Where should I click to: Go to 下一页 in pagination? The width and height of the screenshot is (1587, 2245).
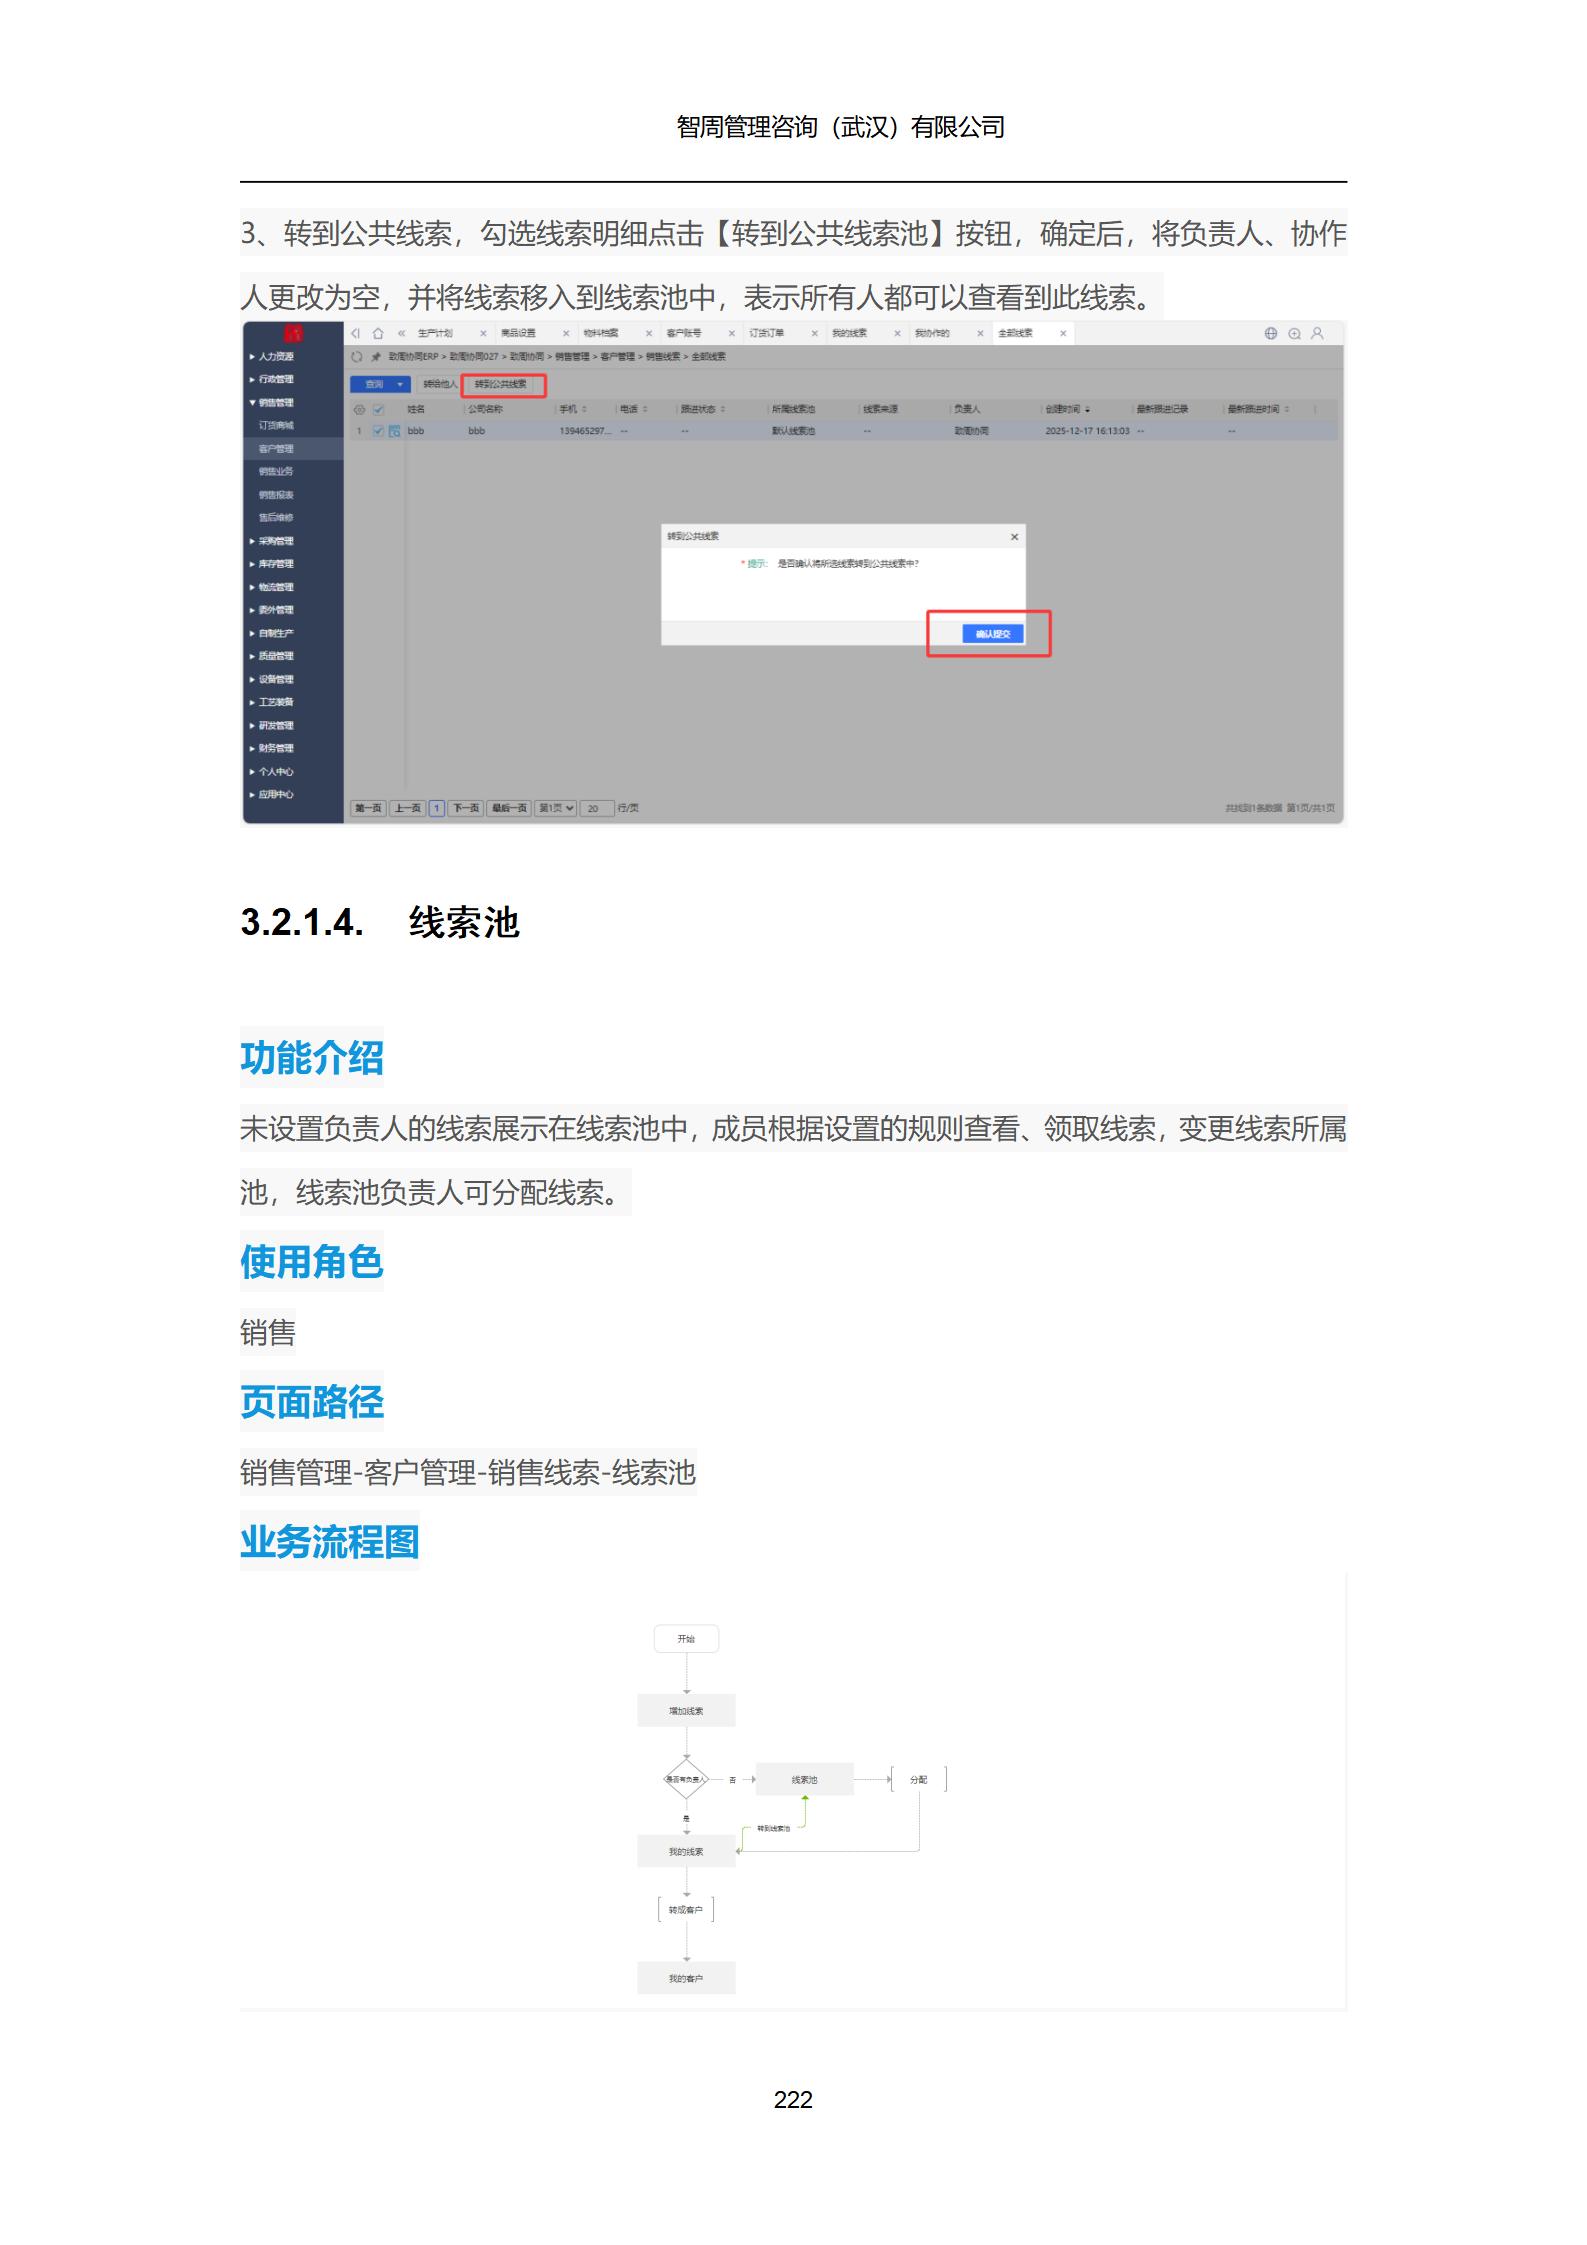(466, 808)
